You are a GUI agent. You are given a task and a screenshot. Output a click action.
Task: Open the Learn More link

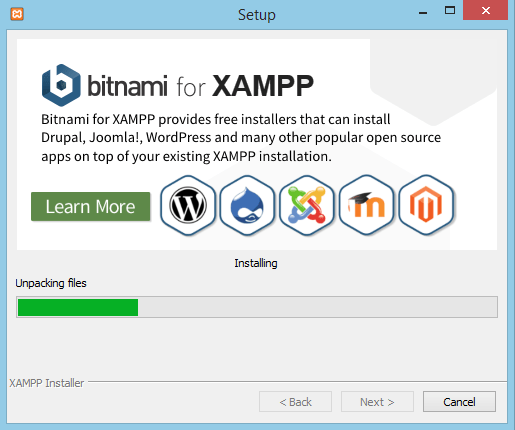tap(91, 206)
